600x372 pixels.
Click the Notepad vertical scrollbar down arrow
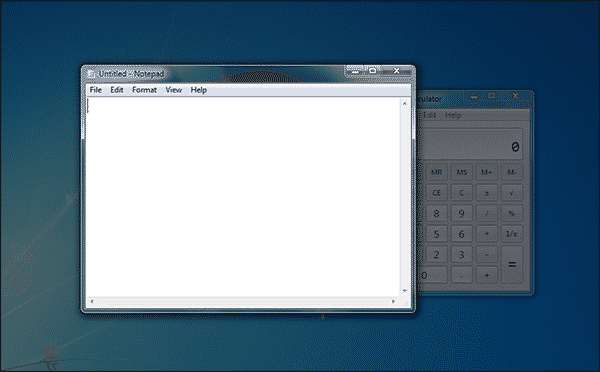tap(404, 290)
